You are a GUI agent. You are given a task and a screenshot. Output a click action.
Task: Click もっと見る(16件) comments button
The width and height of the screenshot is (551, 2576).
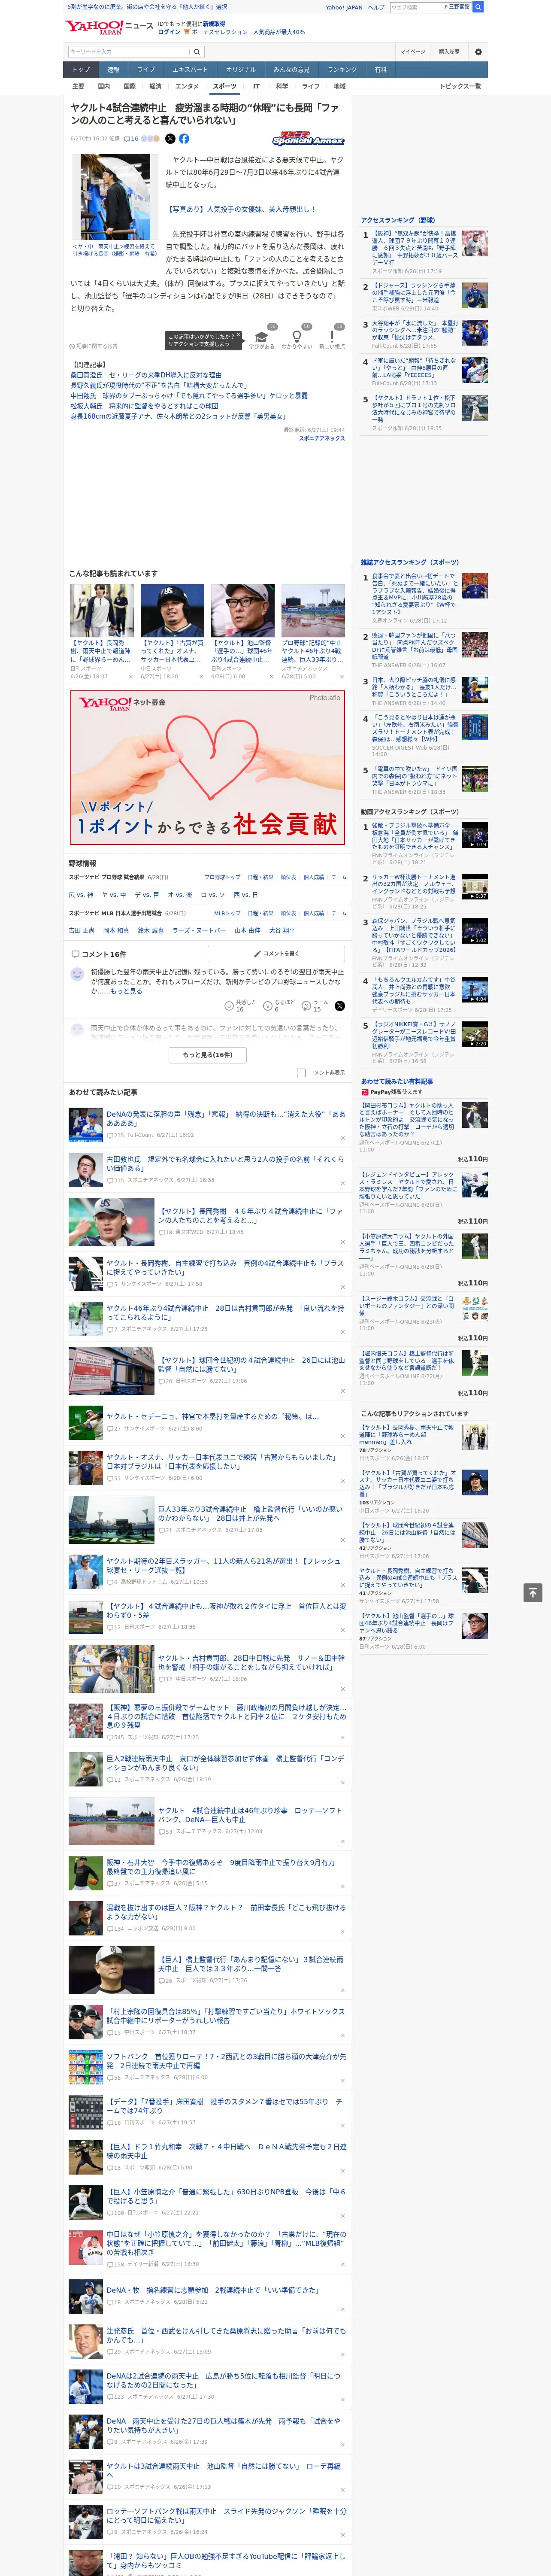pos(208,1055)
